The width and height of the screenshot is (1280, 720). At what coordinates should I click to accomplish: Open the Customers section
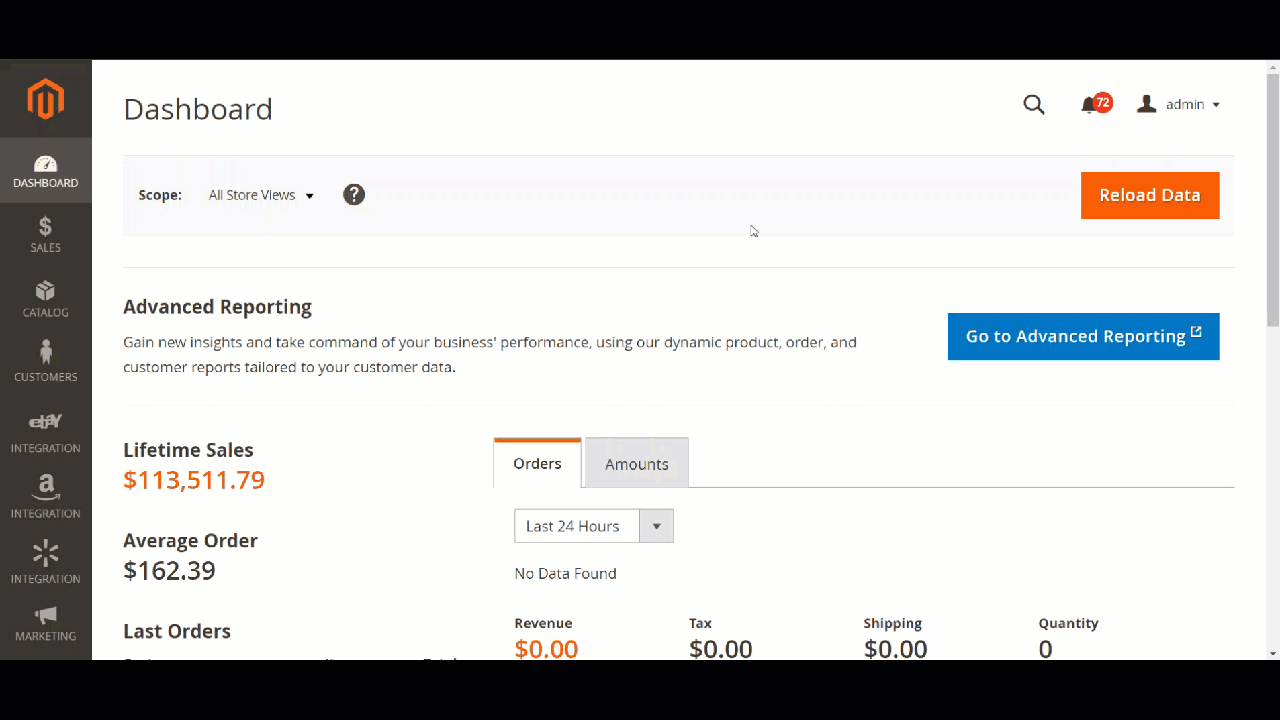pos(45,363)
